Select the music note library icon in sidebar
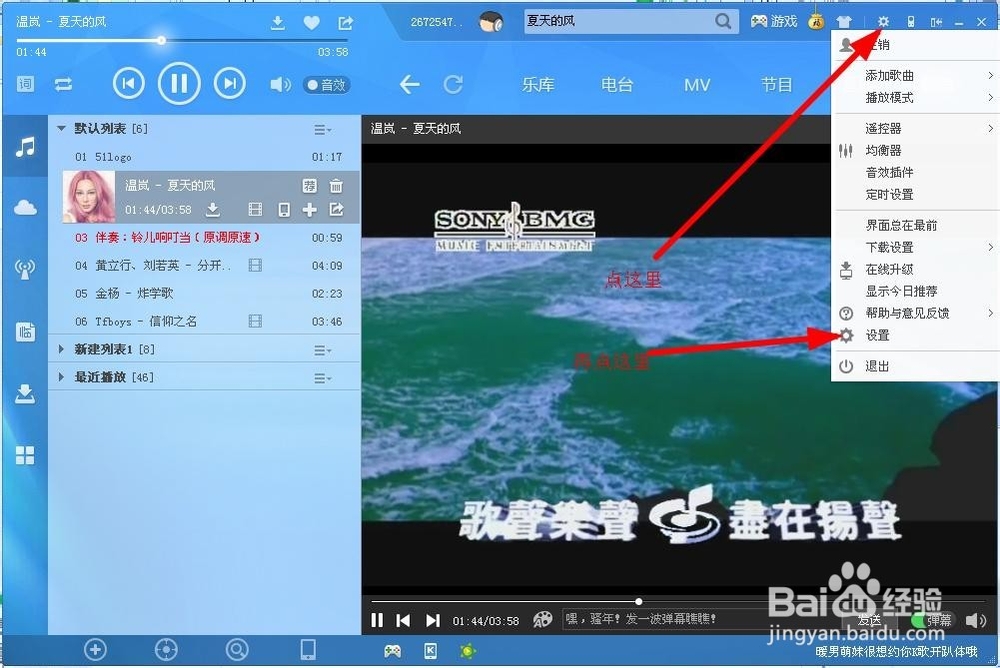Screen dimensions: 1000x668 click(24, 147)
